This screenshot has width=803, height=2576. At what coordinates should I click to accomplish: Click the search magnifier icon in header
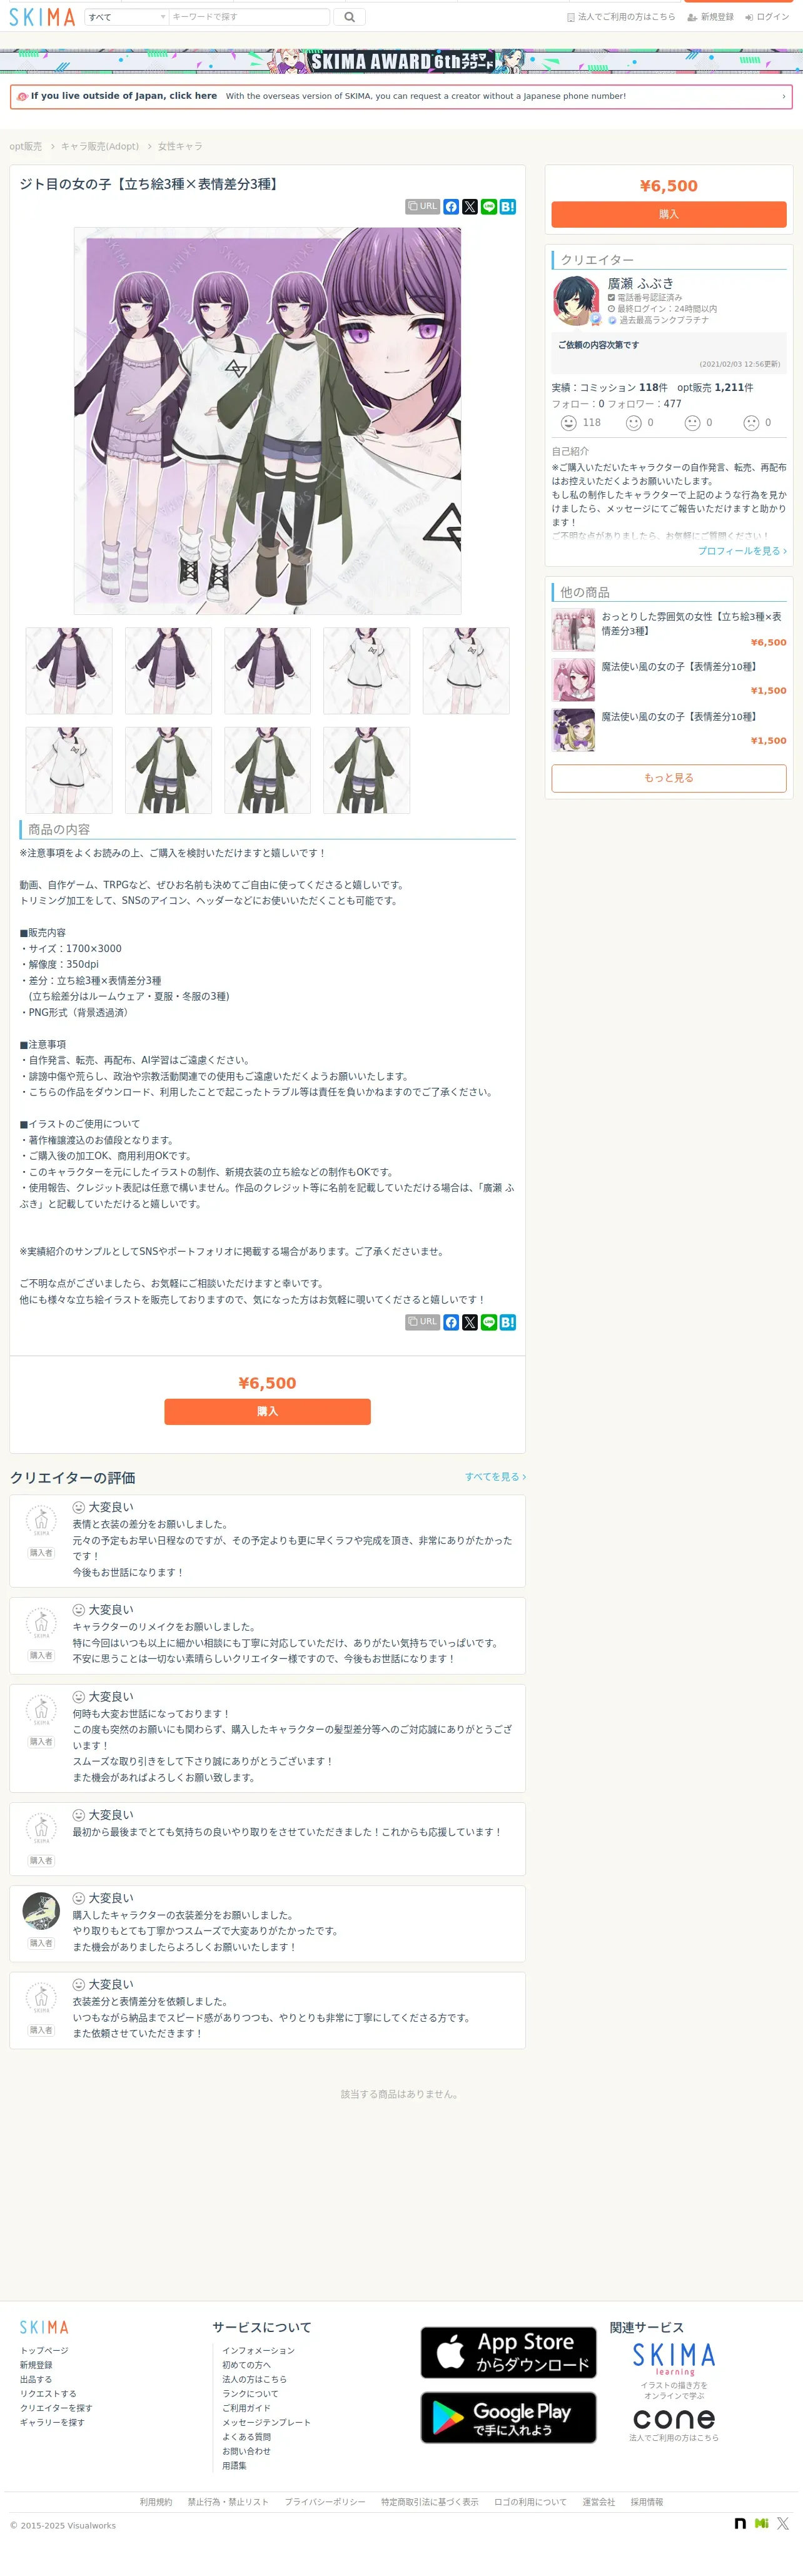[349, 17]
